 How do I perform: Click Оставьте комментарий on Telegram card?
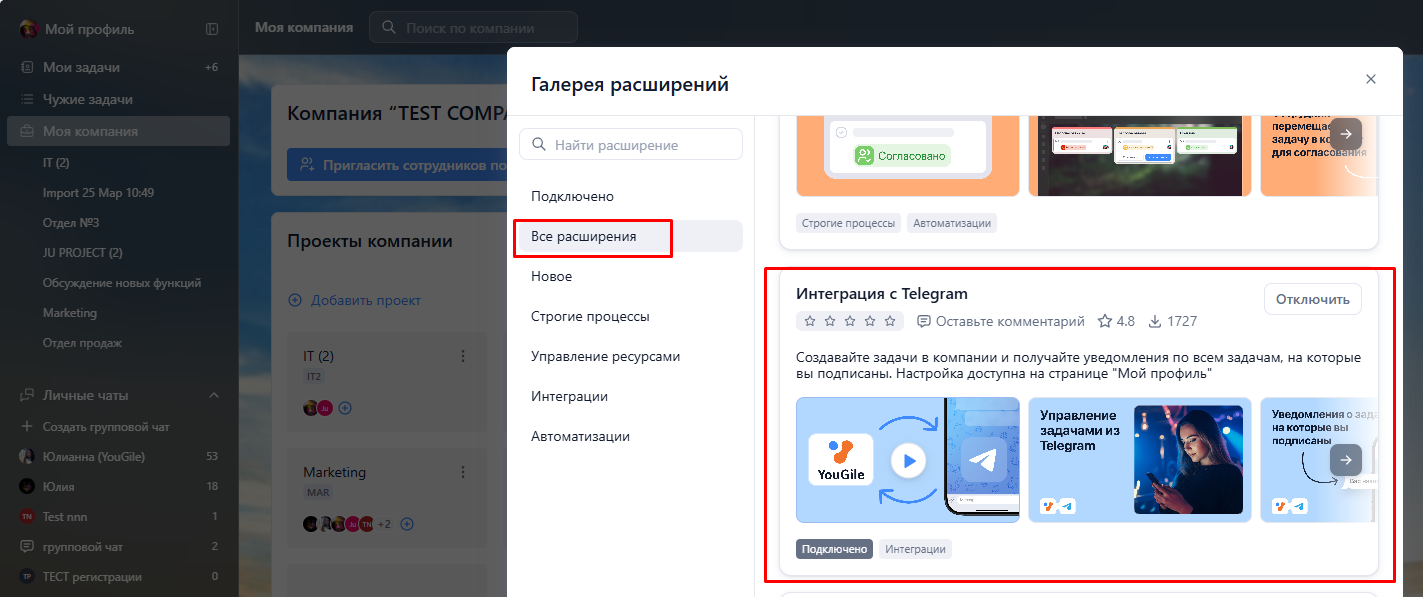1001,321
